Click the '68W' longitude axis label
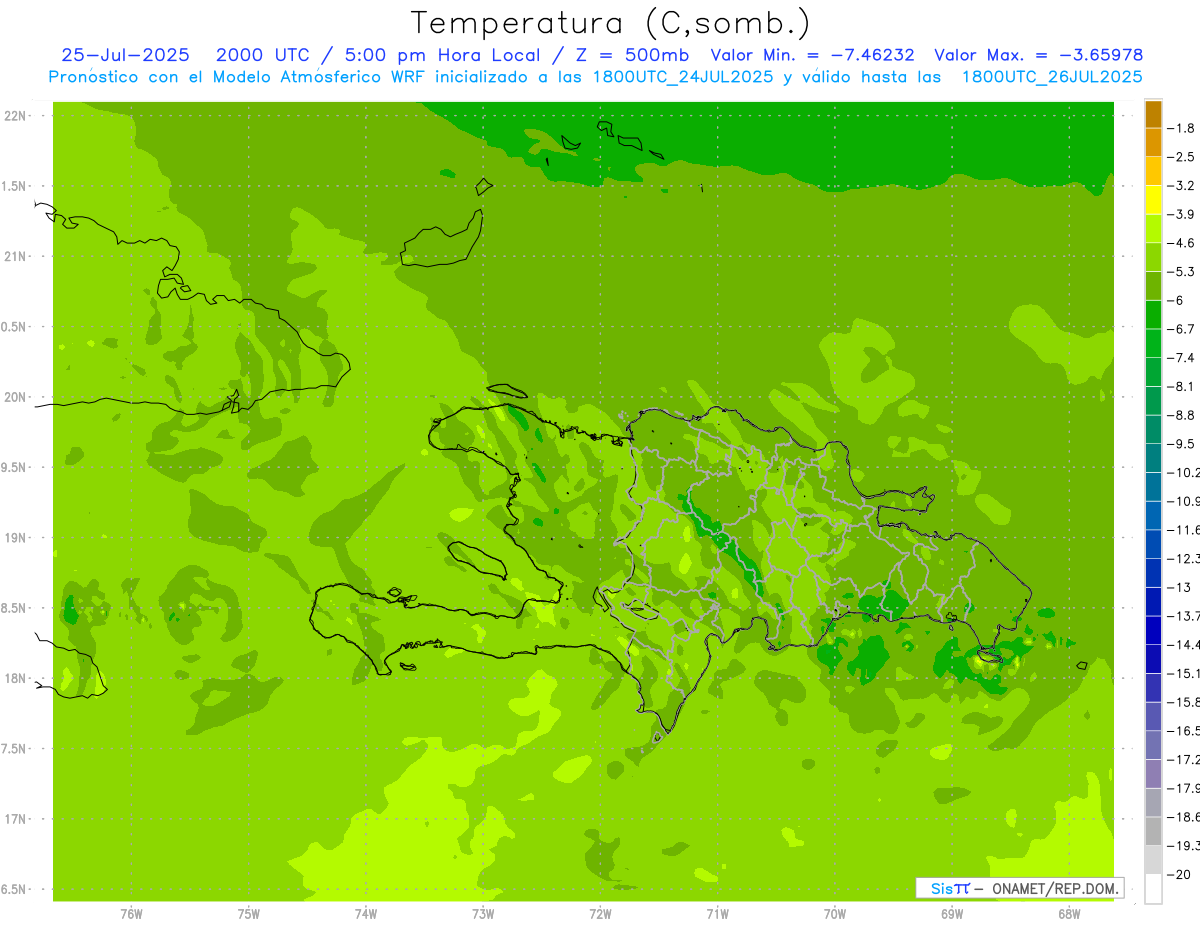The width and height of the screenshot is (1200, 927). coord(1069,914)
